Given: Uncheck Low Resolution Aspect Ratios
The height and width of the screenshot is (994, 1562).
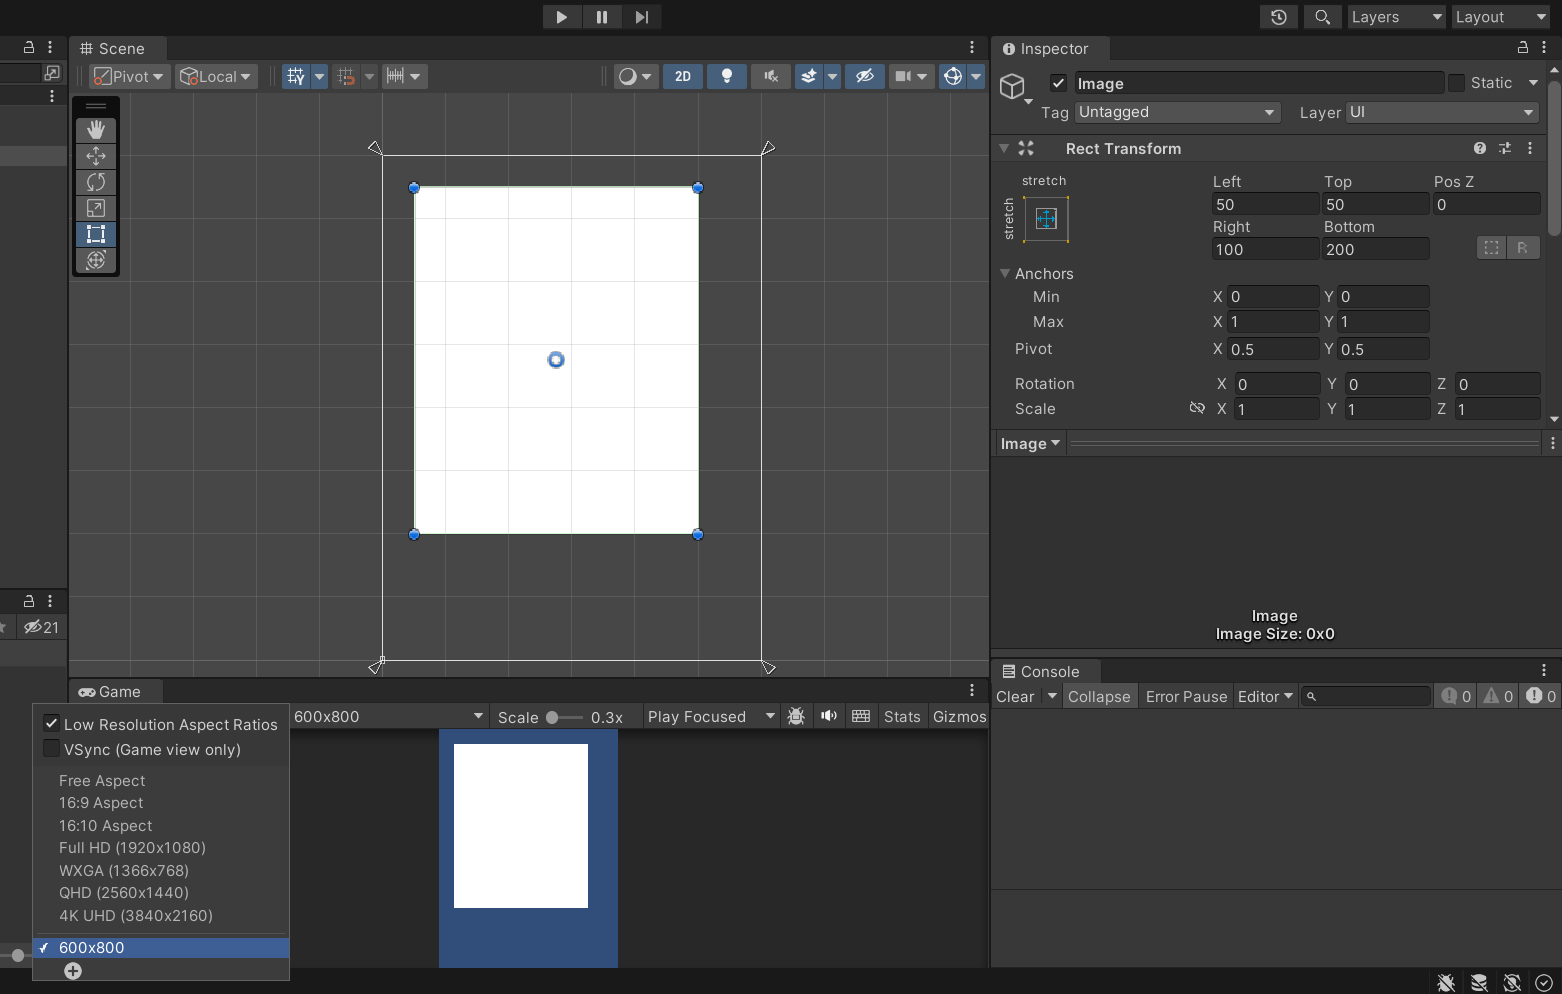Looking at the screenshot, I should [x=52, y=723].
